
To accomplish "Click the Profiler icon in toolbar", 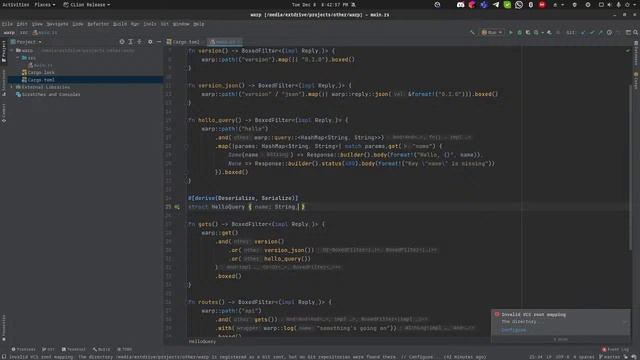I will 536,32.
